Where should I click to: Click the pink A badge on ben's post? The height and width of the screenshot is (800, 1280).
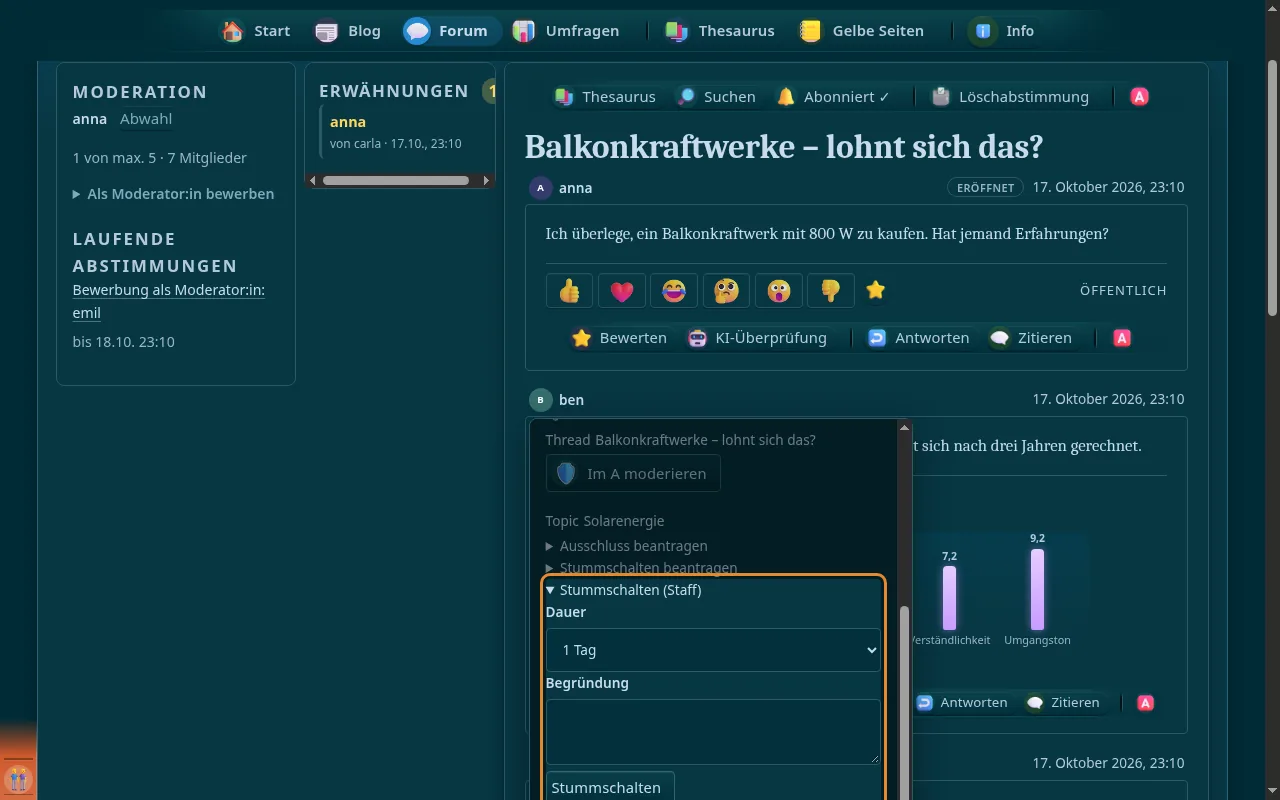[x=1146, y=703]
